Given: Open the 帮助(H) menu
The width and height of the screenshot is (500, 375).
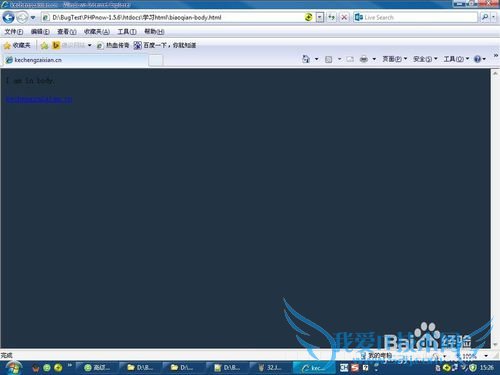Looking at the screenshot, I should (154, 32).
